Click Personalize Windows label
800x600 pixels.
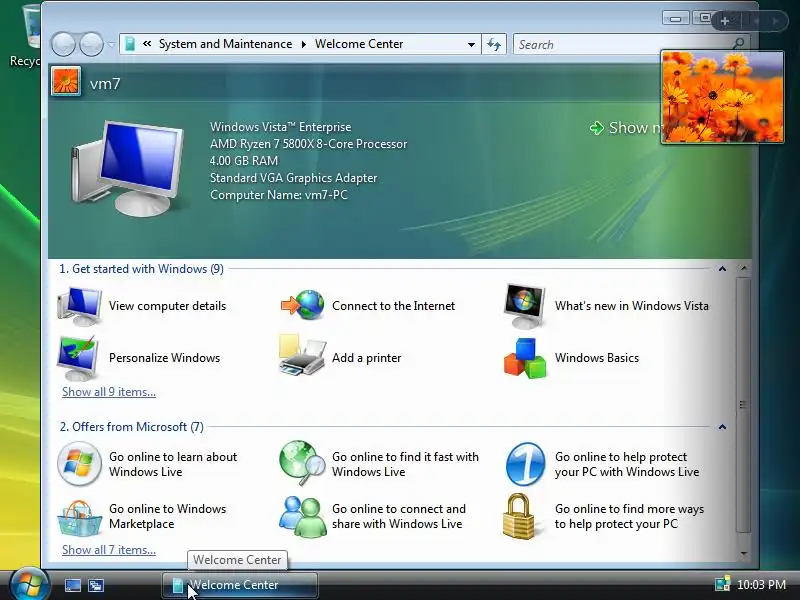tap(164, 358)
